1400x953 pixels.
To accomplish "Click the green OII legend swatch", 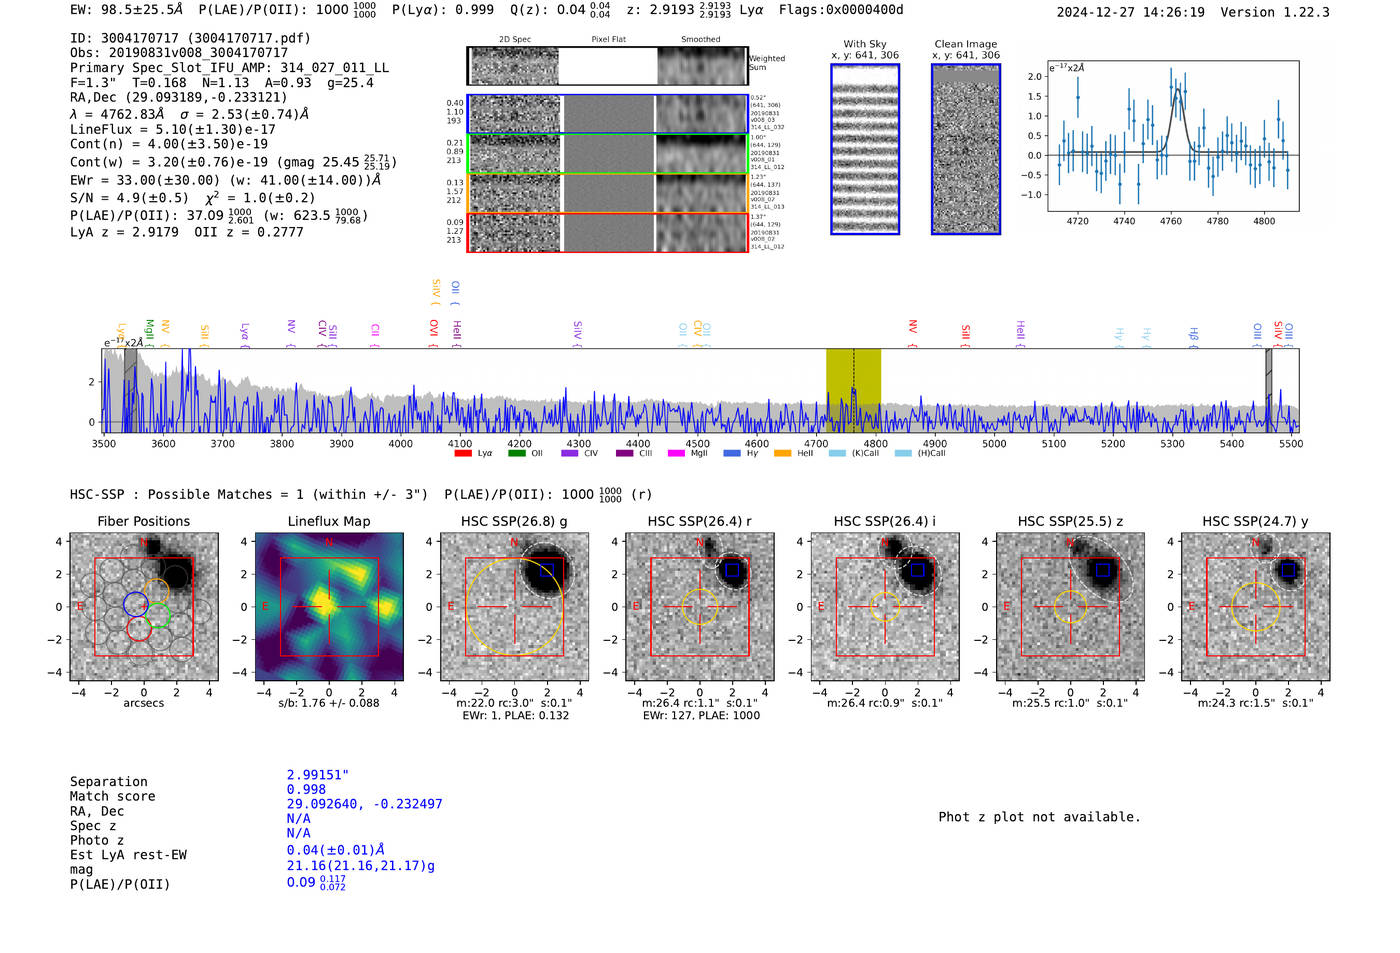I will [x=516, y=453].
